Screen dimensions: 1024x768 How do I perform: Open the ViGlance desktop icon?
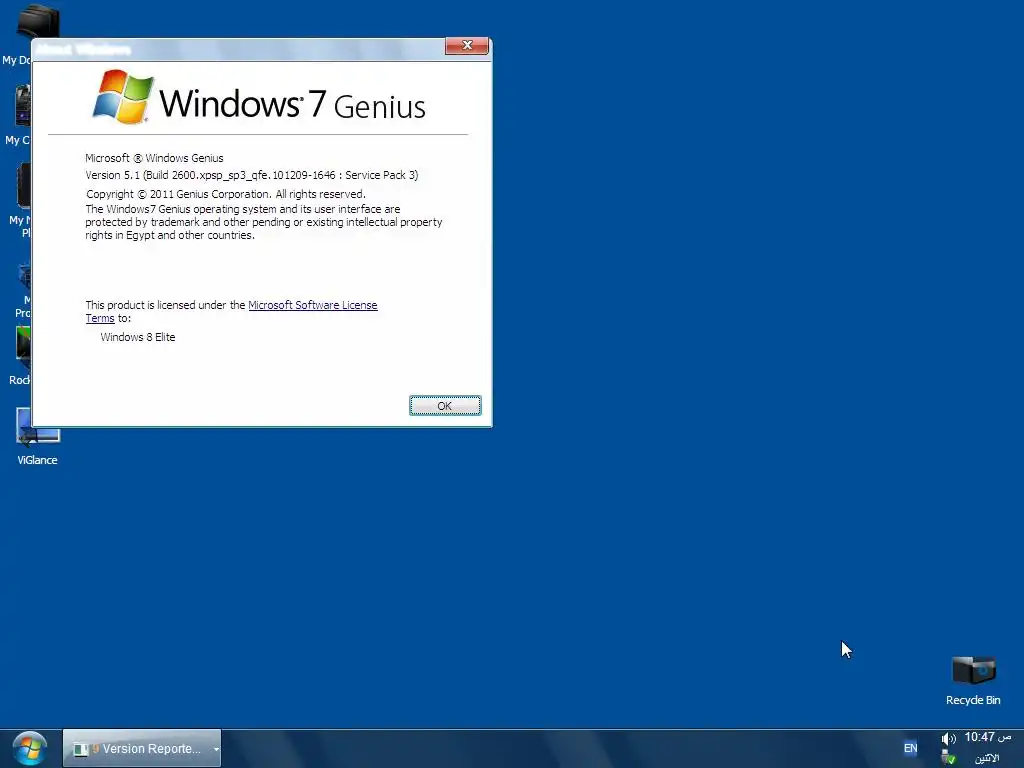click(x=37, y=436)
